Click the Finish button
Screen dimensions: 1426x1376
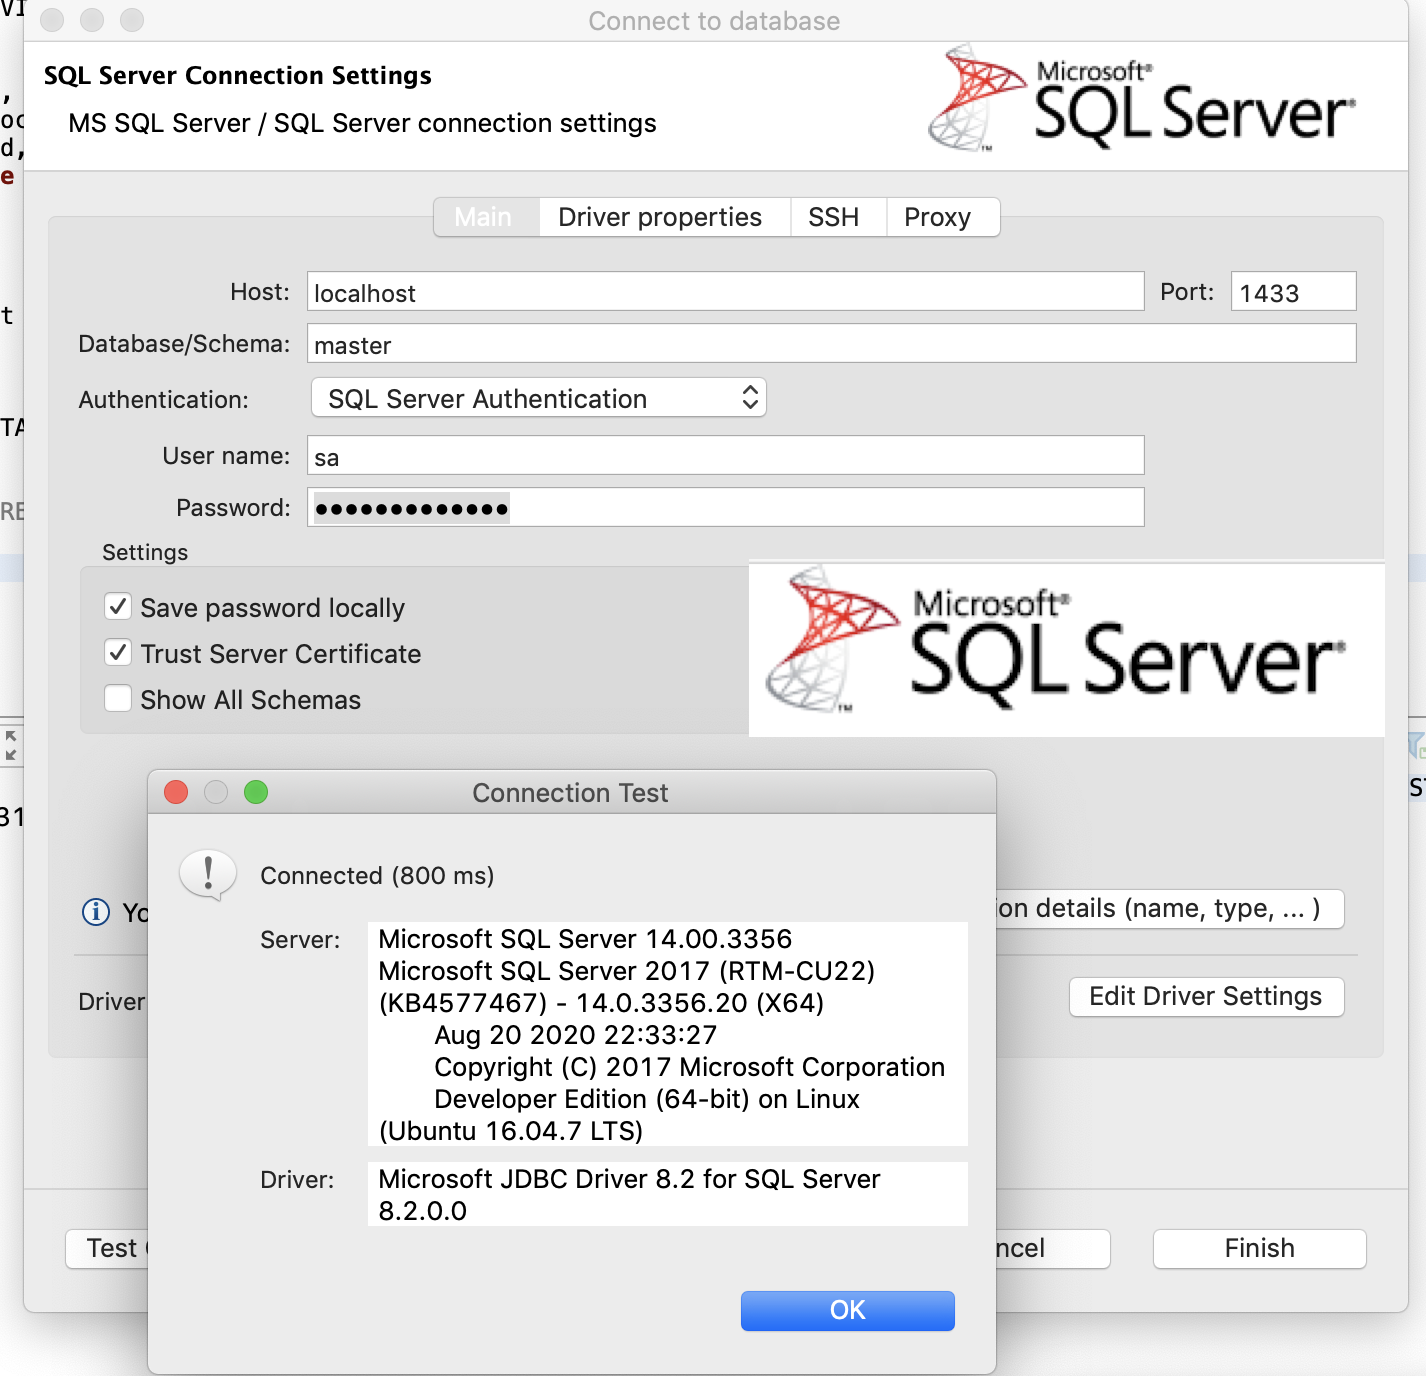[1258, 1247]
